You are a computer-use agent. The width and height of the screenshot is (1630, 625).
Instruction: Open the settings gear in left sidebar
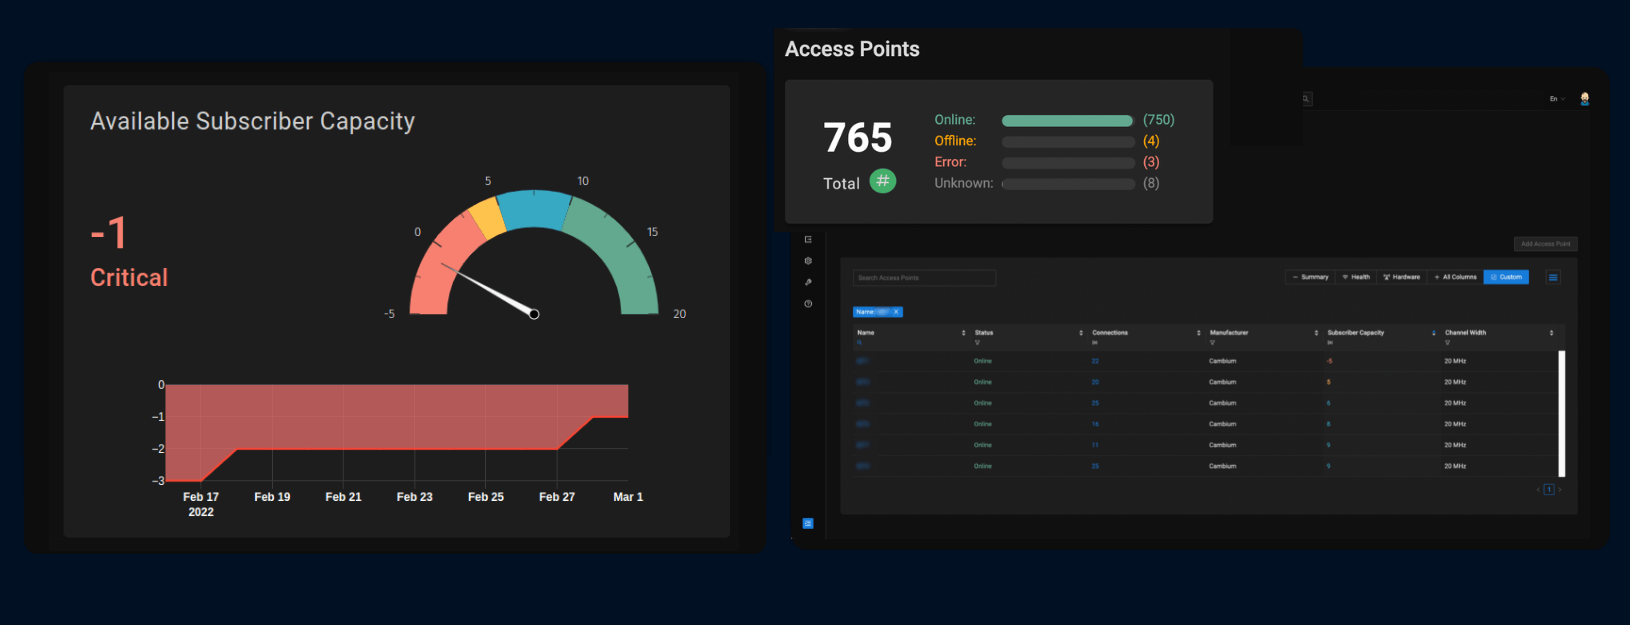808,261
